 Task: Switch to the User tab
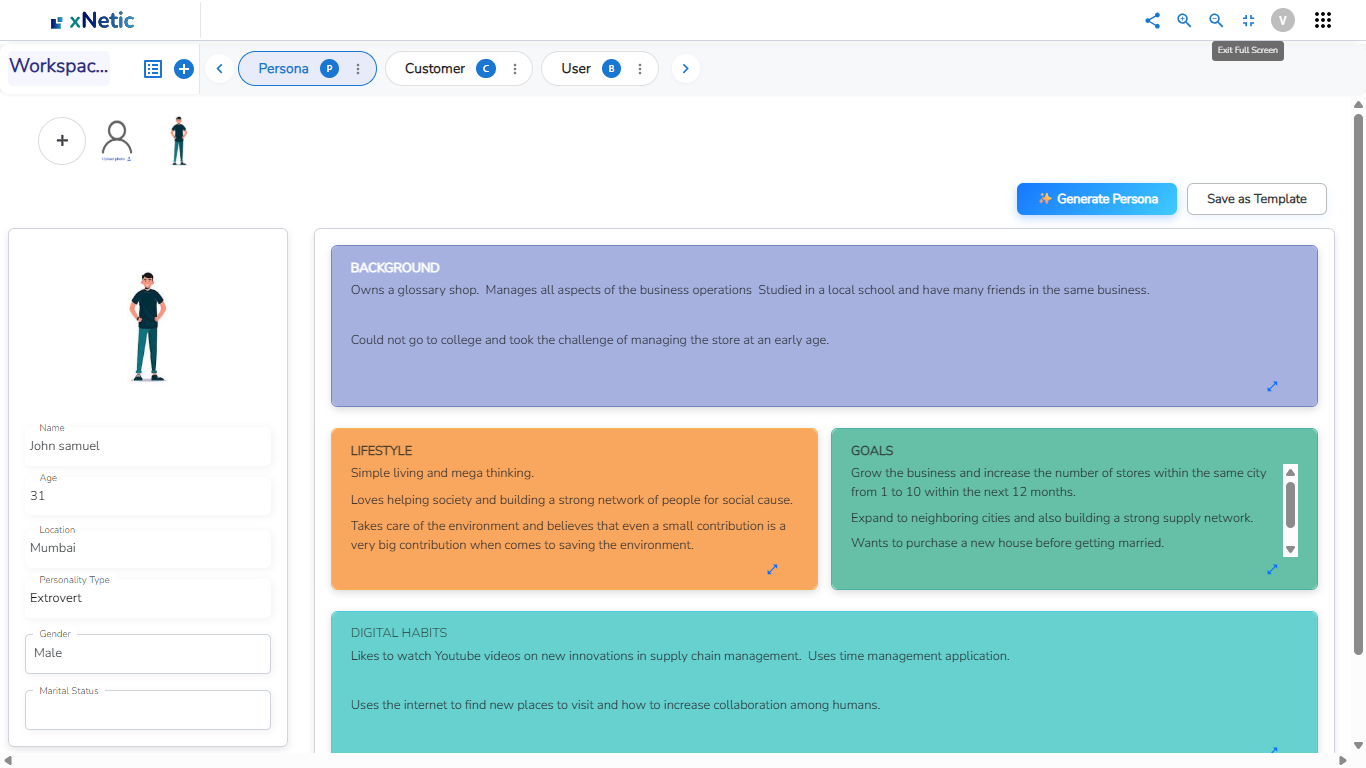(576, 69)
